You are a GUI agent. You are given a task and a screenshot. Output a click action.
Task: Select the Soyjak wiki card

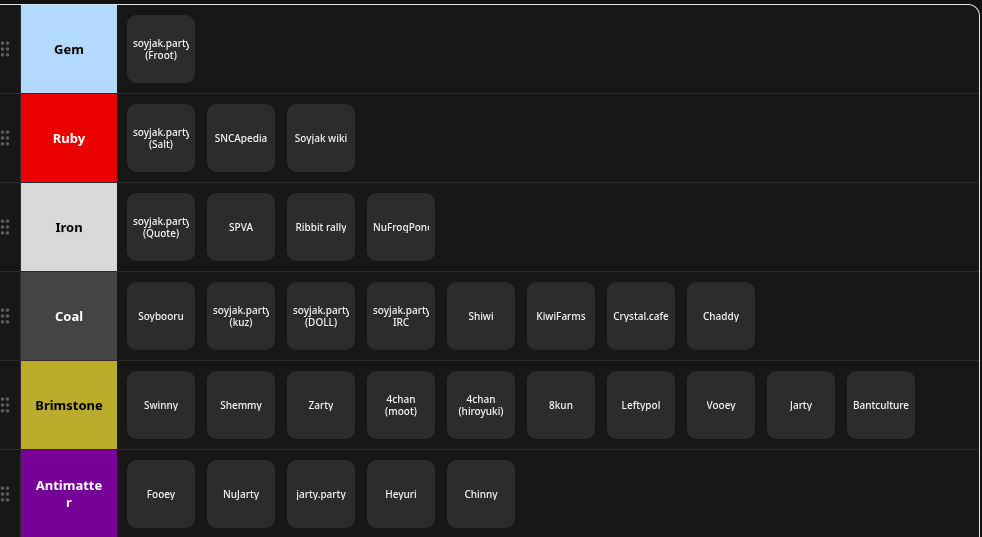coord(321,138)
